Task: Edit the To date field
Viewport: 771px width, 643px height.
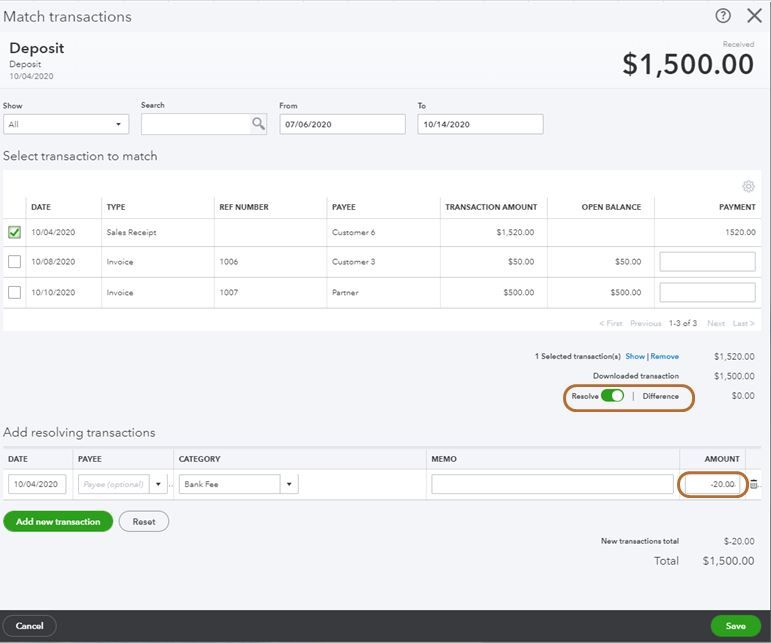Action: click(x=480, y=124)
